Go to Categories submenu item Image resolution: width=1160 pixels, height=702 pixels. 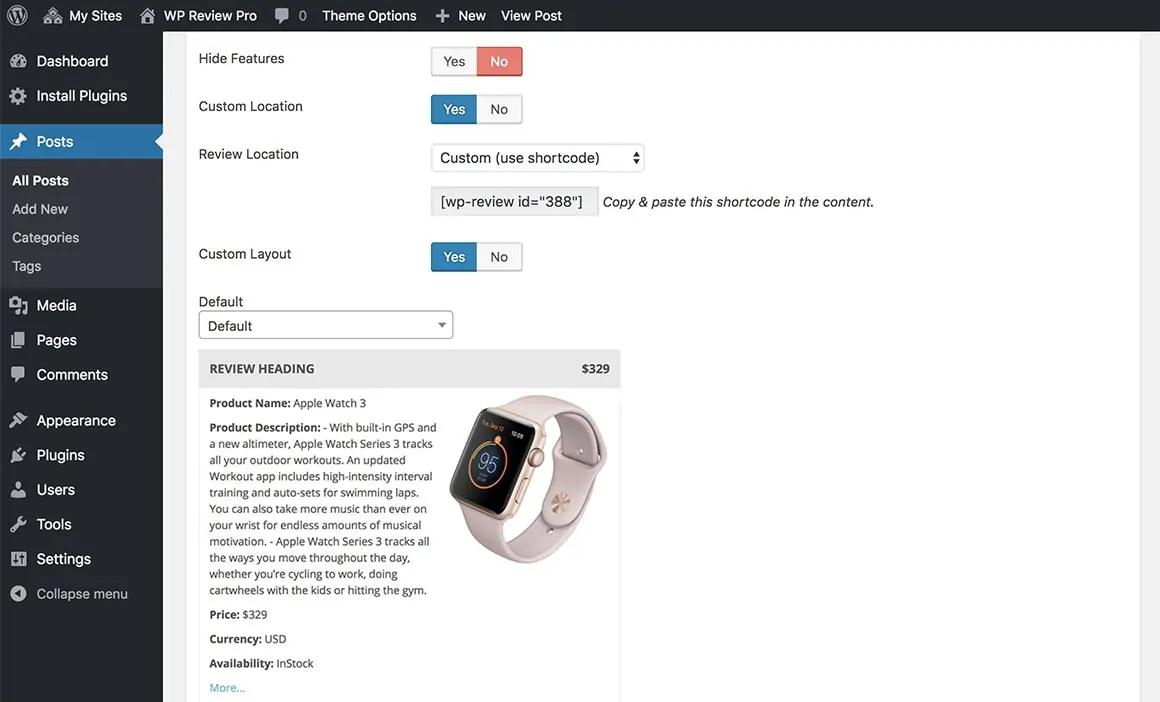click(x=45, y=238)
